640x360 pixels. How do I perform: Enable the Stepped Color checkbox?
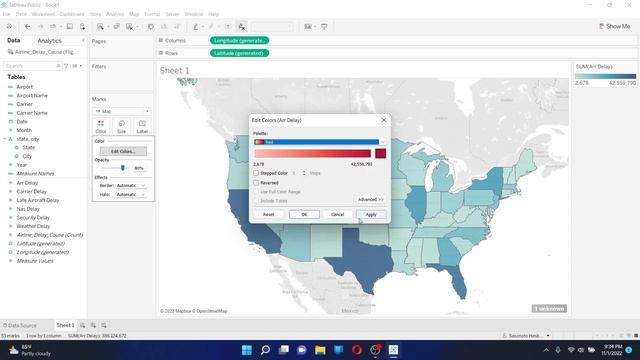pyautogui.click(x=256, y=173)
